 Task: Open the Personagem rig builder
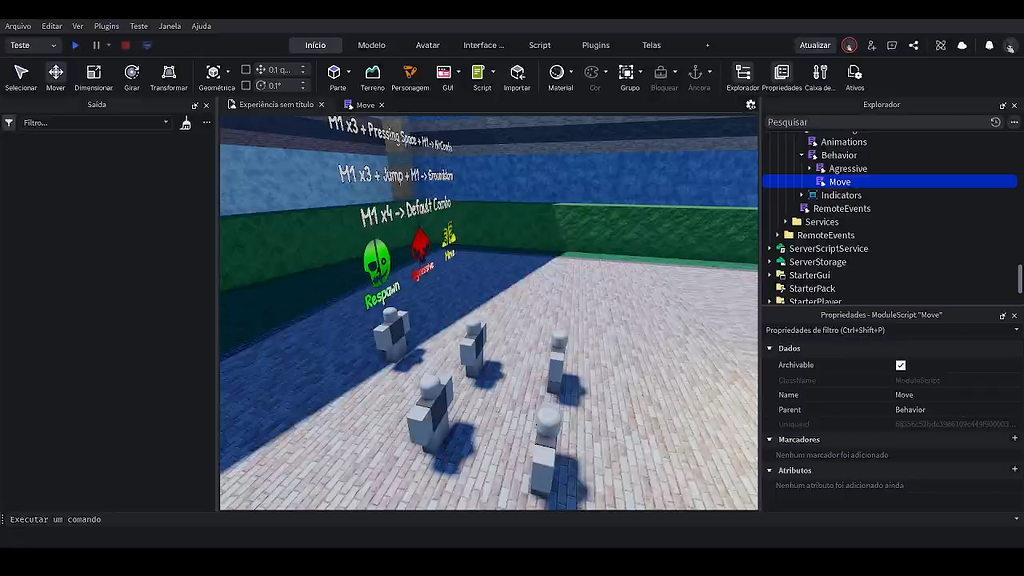[410, 76]
